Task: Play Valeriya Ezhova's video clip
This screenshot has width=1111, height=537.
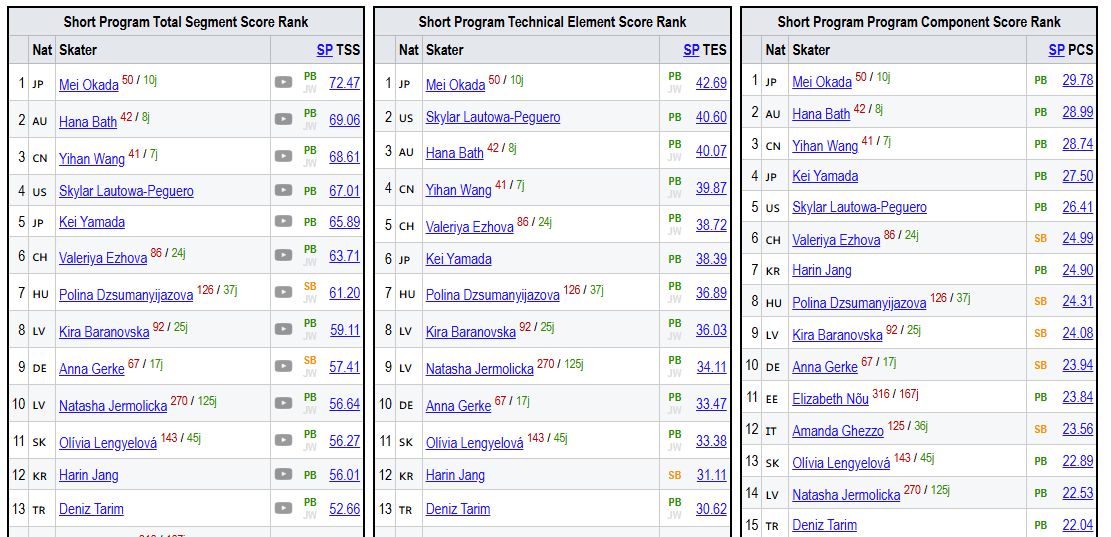Action: [283, 255]
